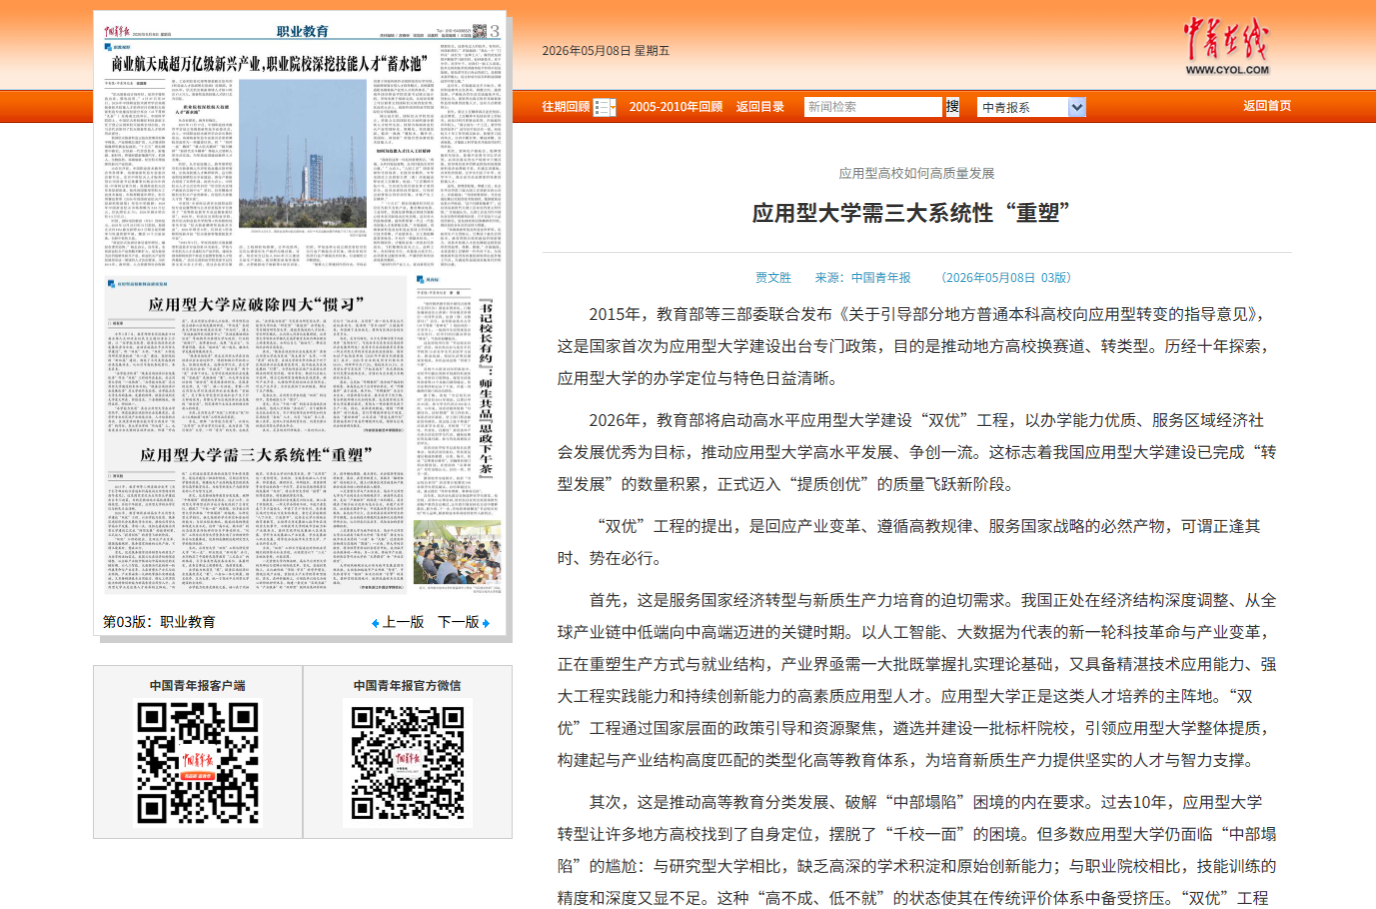1376x909 pixels.
Task: Click the 中国青年报官方微信 label
Action: click(x=408, y=686)
